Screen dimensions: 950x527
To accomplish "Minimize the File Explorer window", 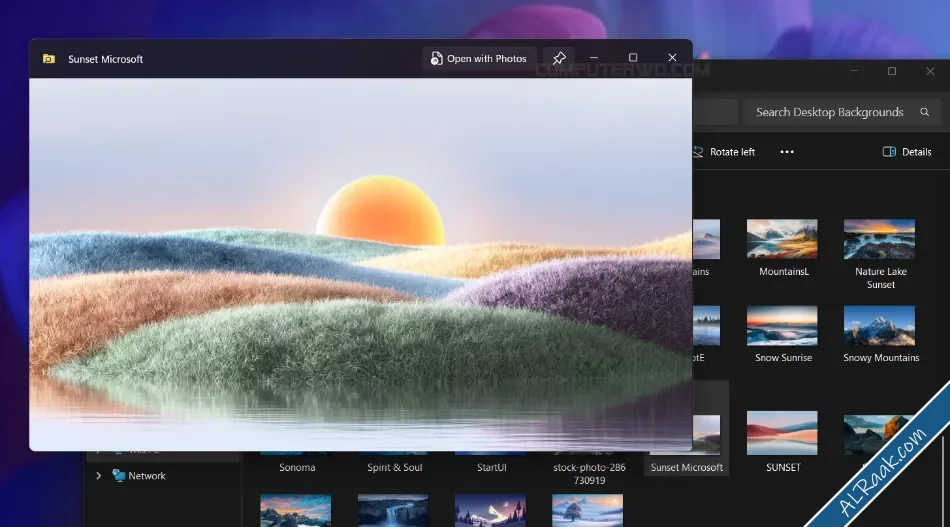I will click(854, 71).
